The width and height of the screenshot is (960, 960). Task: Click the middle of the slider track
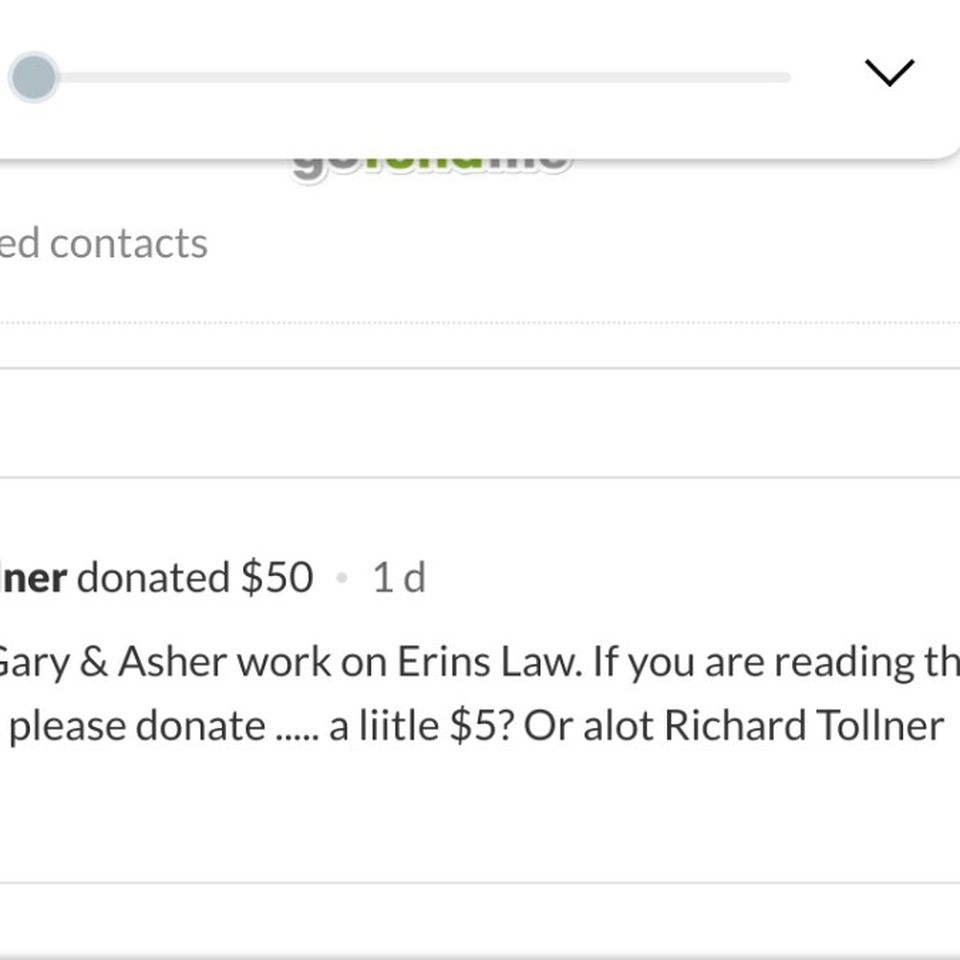(x=422, y=77)
